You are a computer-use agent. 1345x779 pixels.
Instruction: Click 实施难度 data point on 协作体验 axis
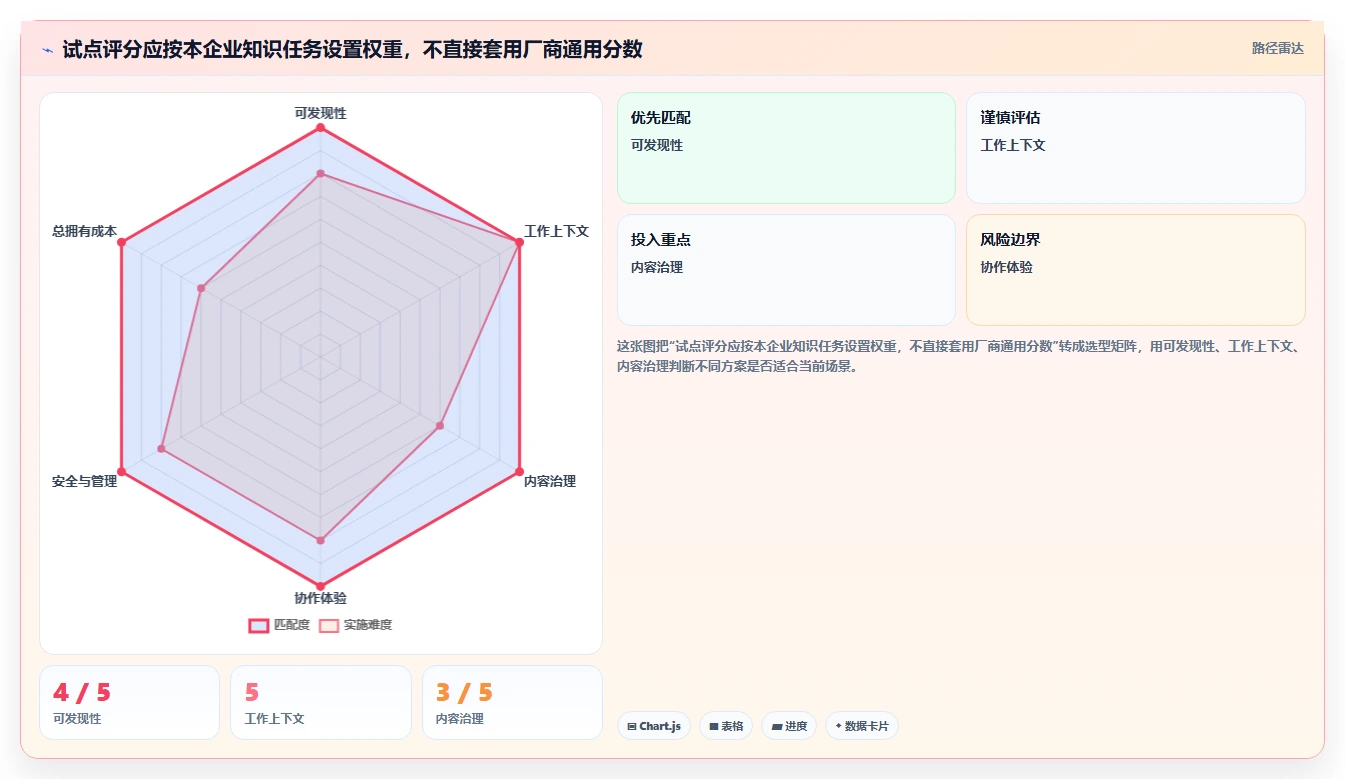click(320, 540)
